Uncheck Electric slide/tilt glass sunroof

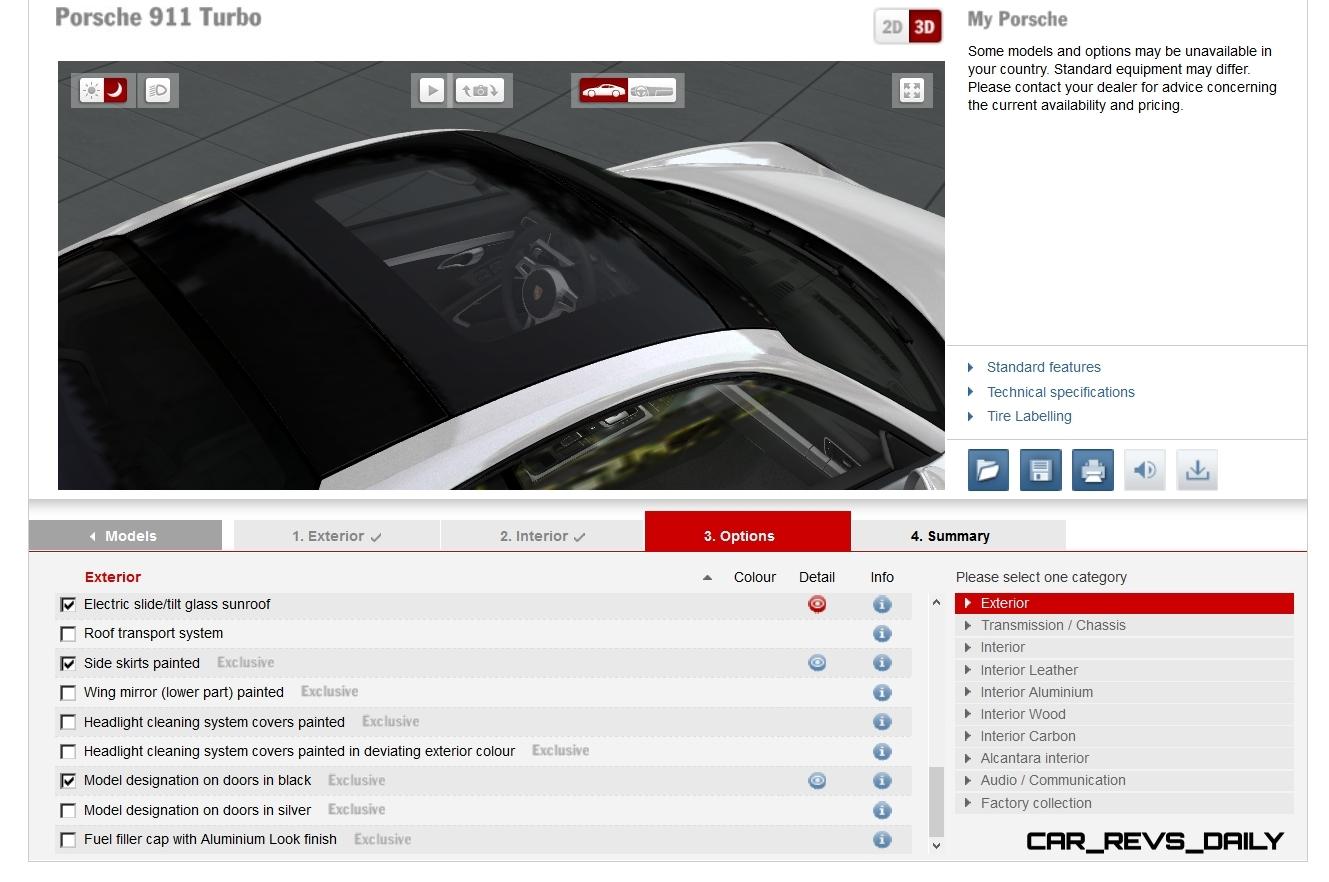(x=68, y=605)
